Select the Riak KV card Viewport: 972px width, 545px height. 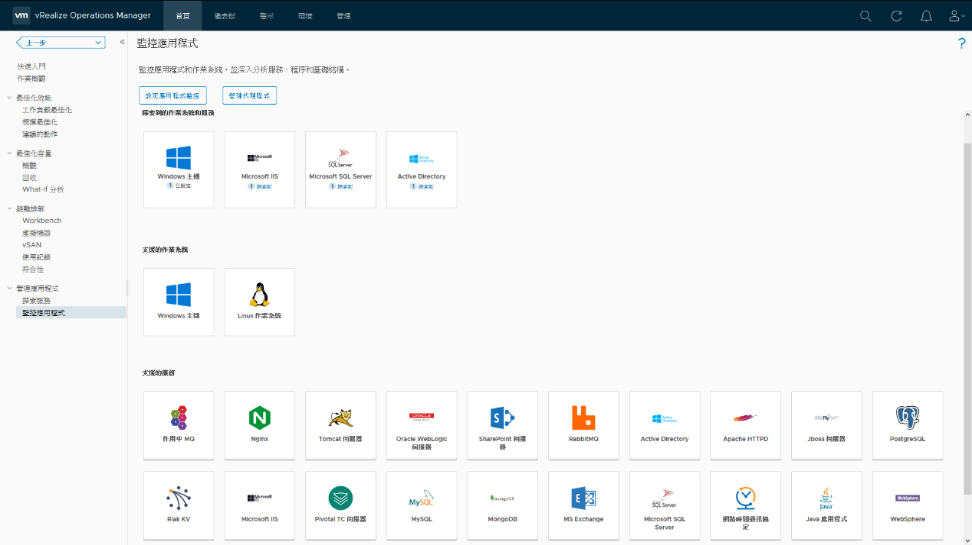(x=179, y=505)
